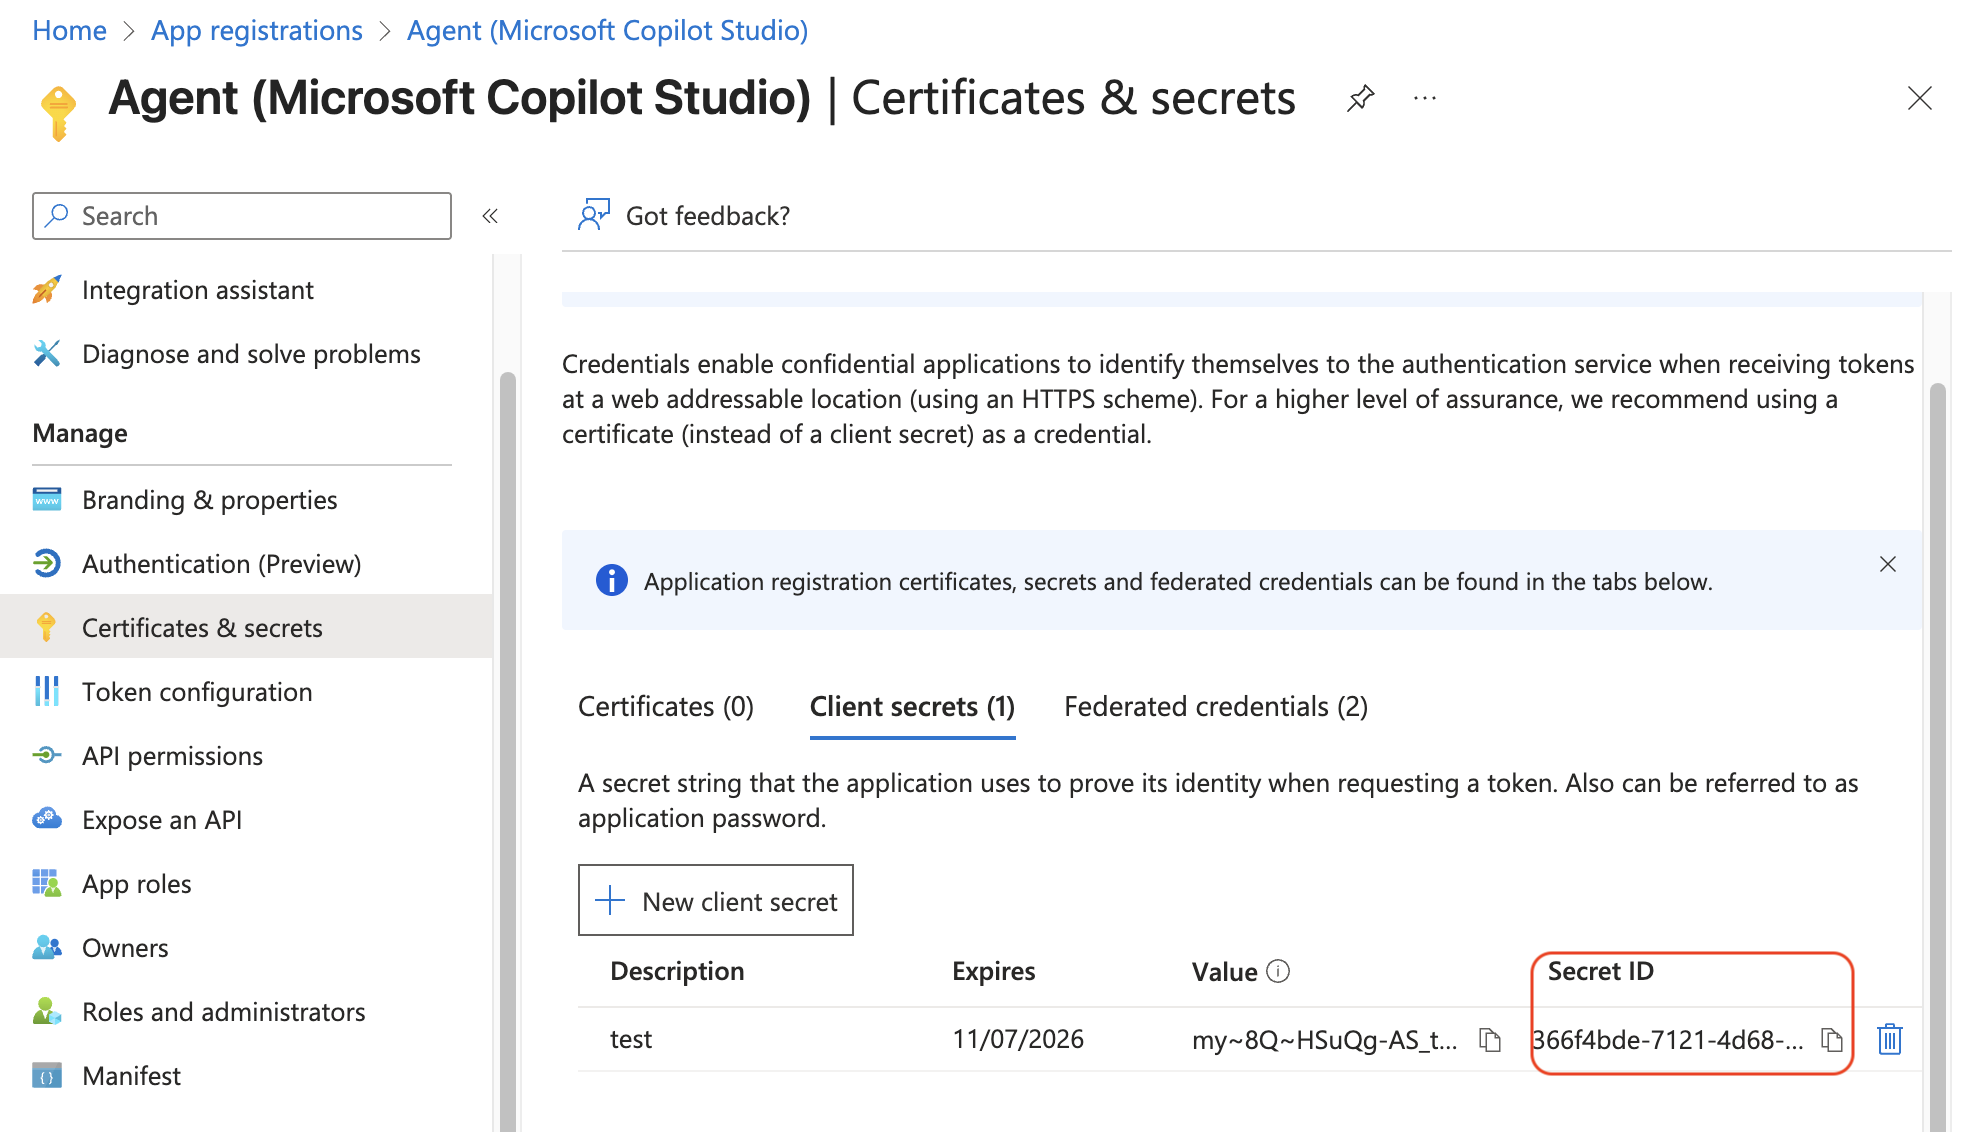Copy the Secret ID to clipboard
This screenshot has width=1986, height=1132.
(x=1831, y=1040)
